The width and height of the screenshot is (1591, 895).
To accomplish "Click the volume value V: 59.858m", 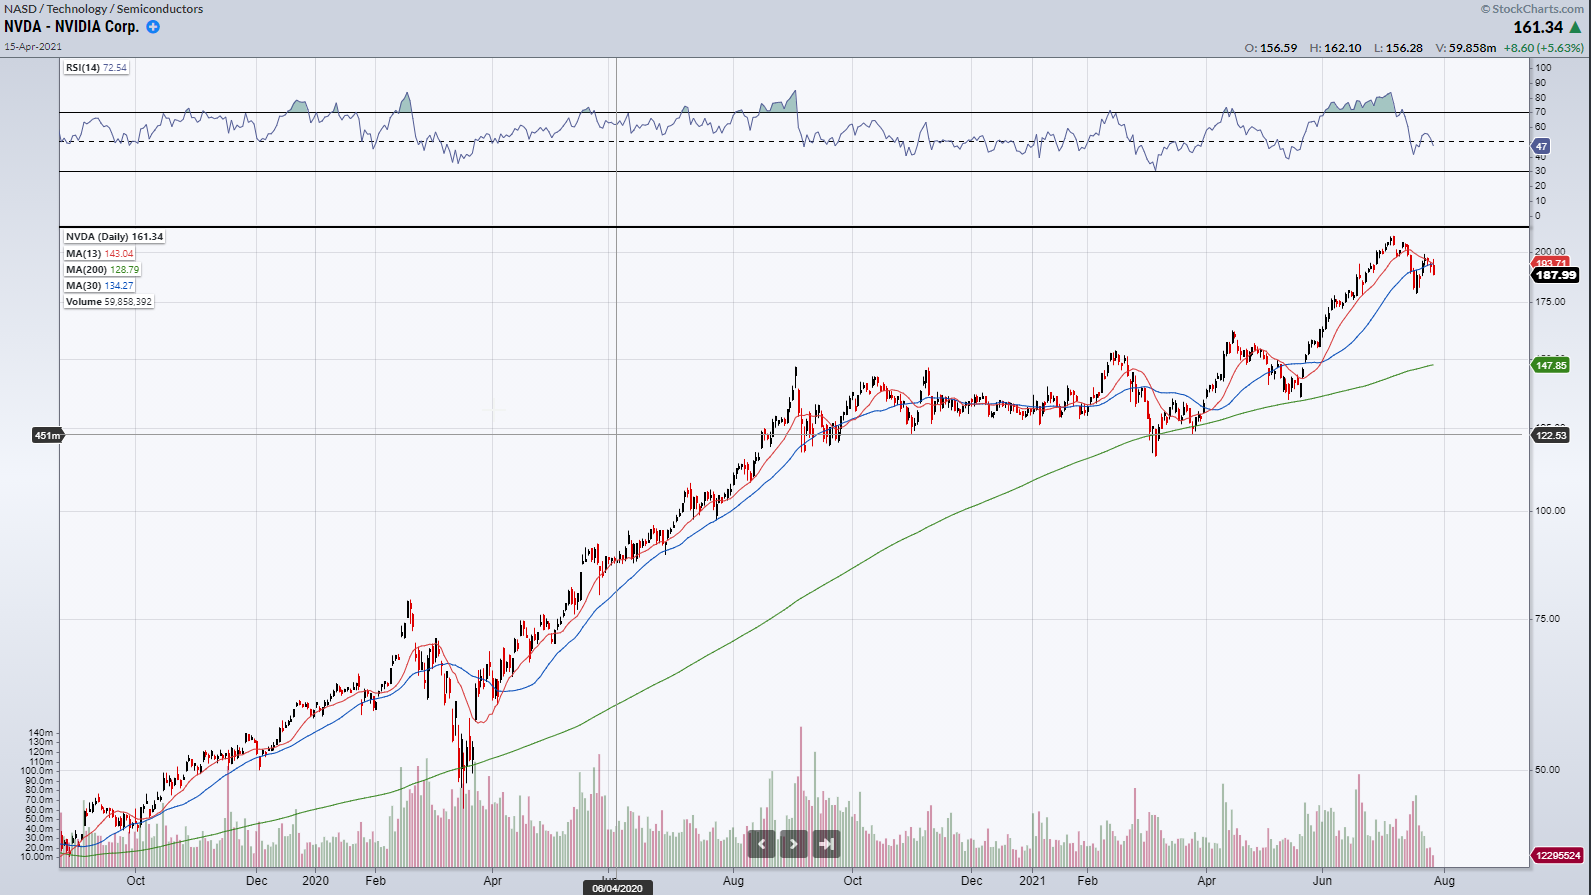I will pos(1466,48).
